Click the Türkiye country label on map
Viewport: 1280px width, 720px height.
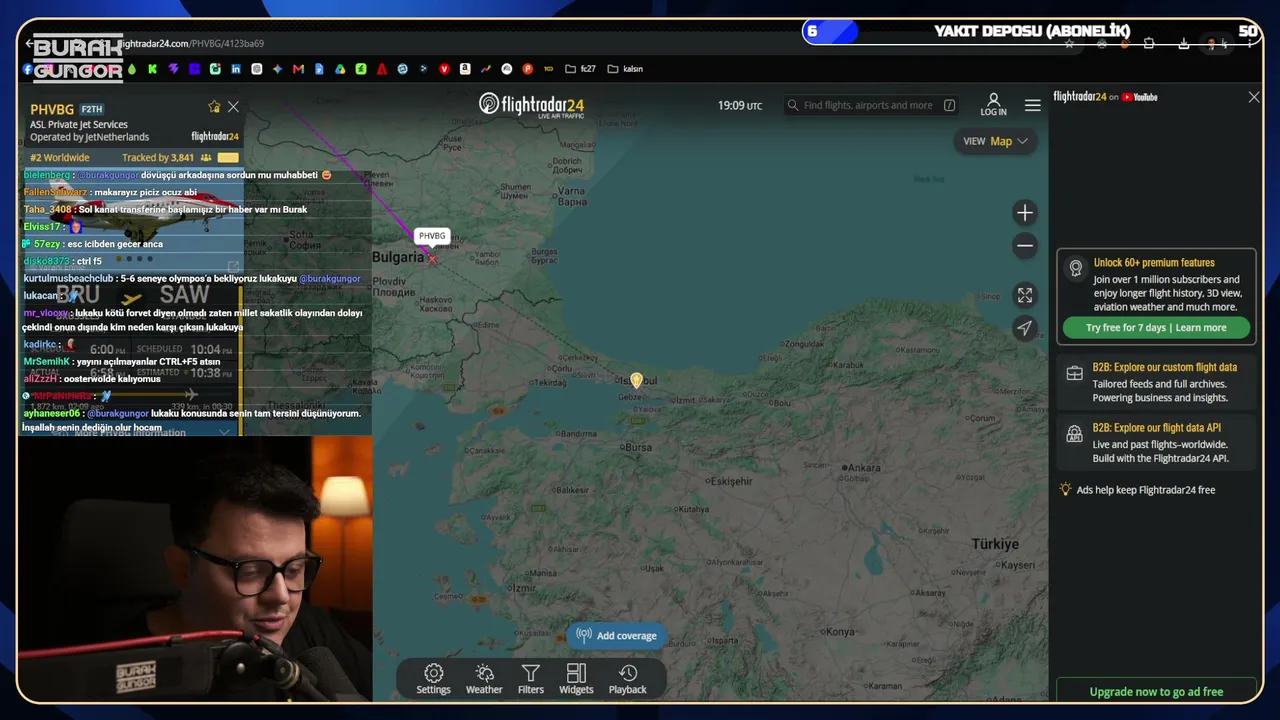point(995,544)
